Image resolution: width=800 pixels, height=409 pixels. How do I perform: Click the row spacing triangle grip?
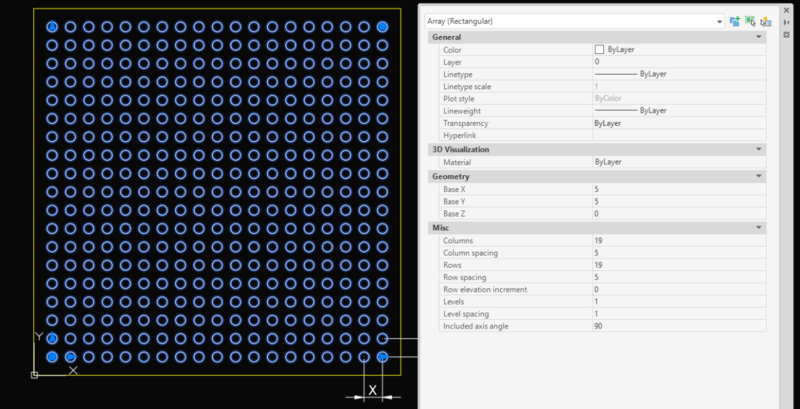[x=52, y=338]
